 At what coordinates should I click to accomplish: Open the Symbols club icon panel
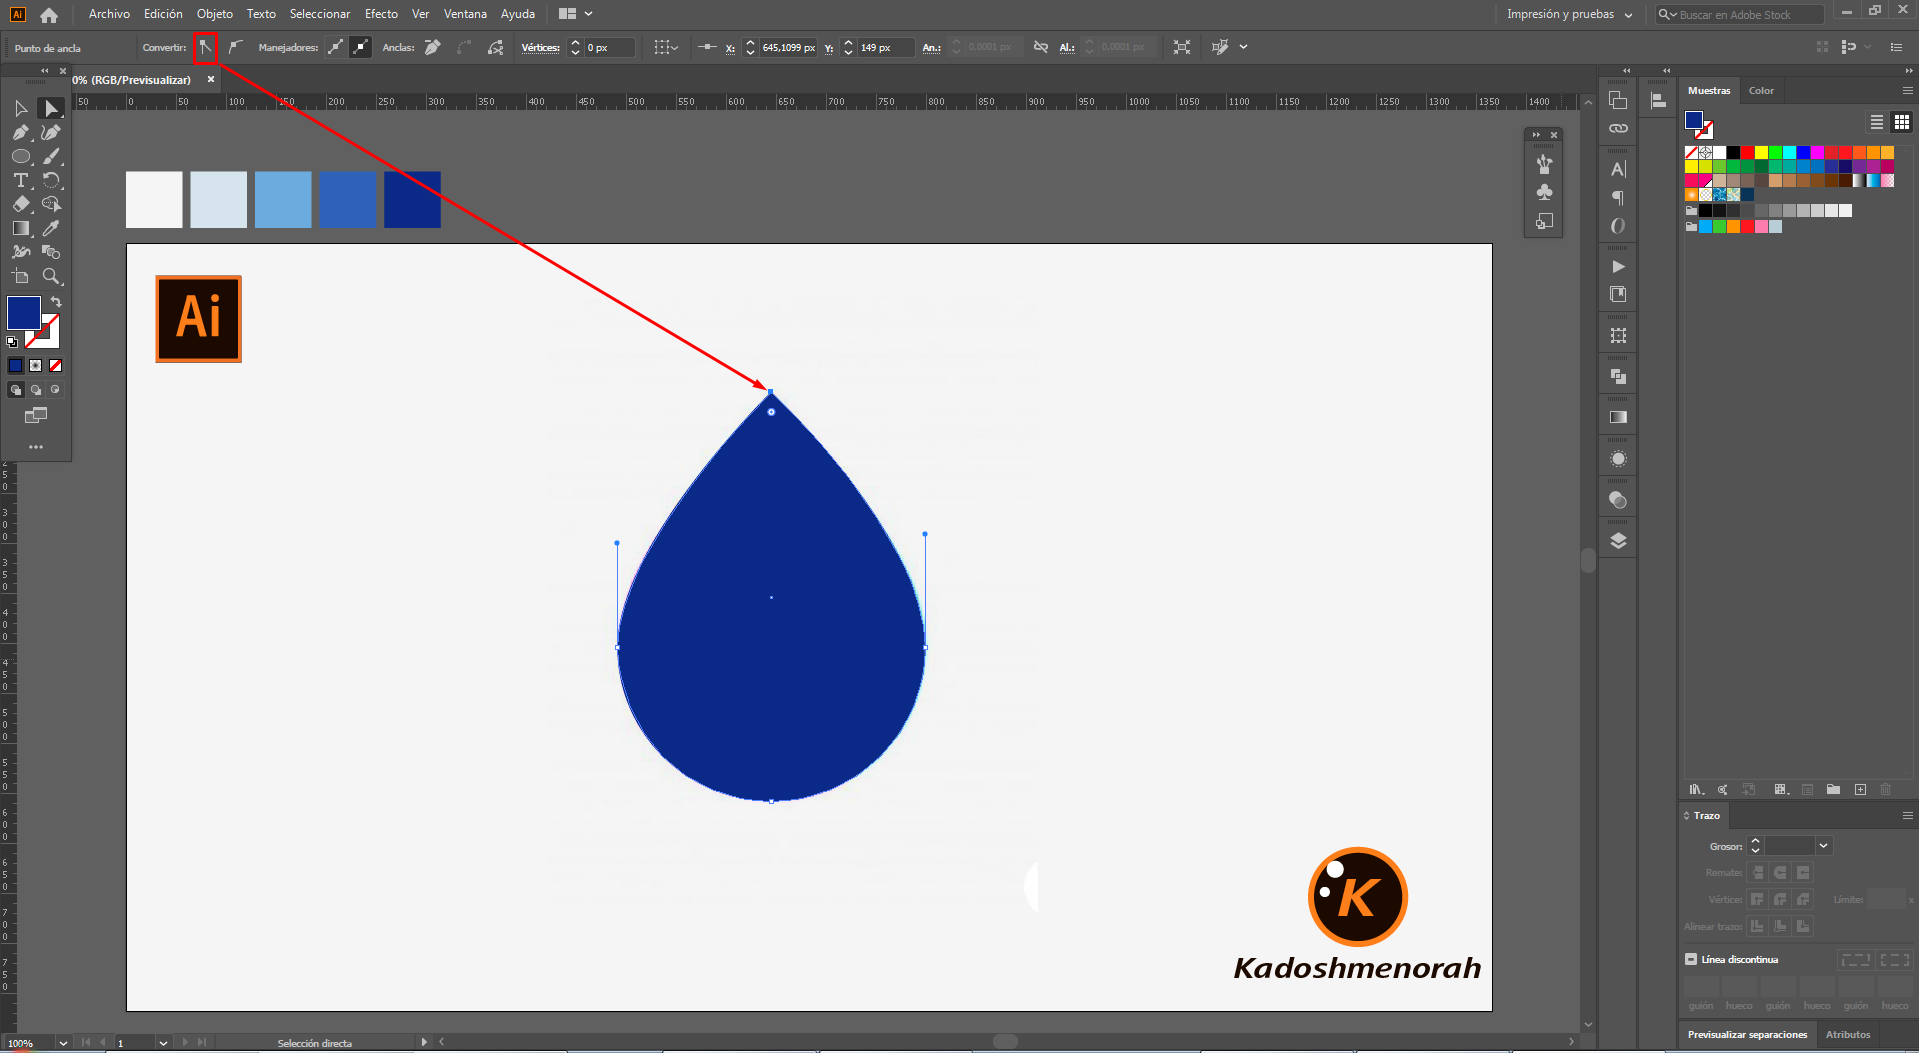1545,192
